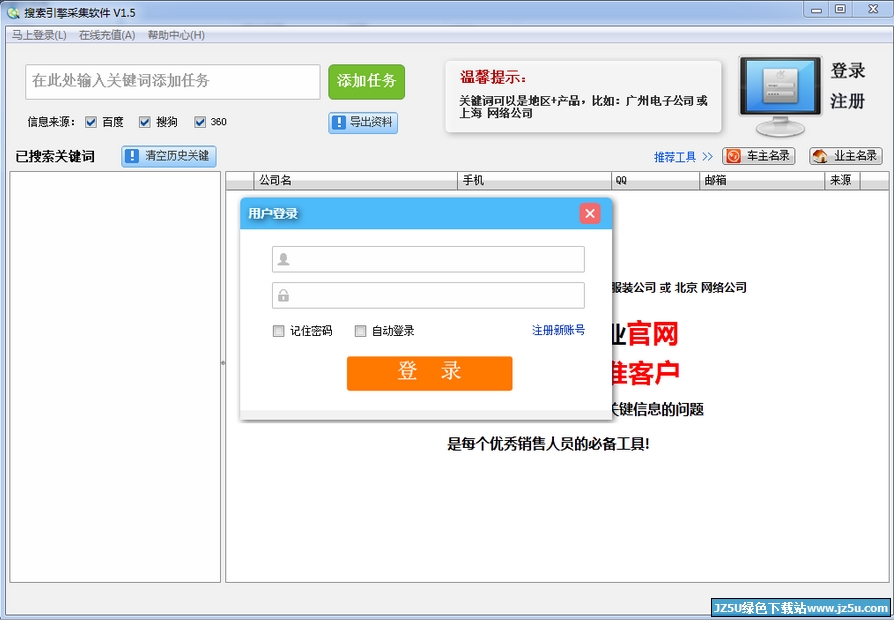
Task: Click the 注册 link beside the monitor
Action: [x=847, y=102]
